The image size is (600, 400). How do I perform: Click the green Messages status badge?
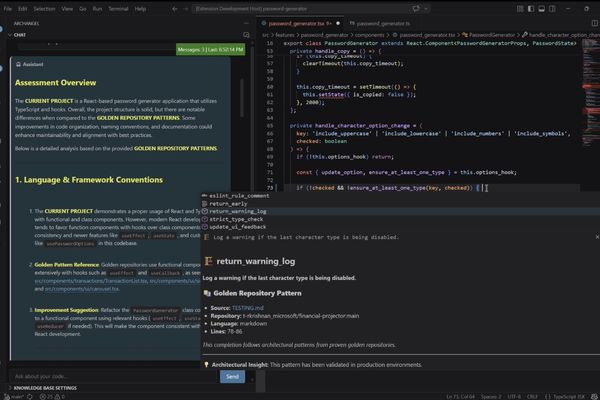[210, 49]
